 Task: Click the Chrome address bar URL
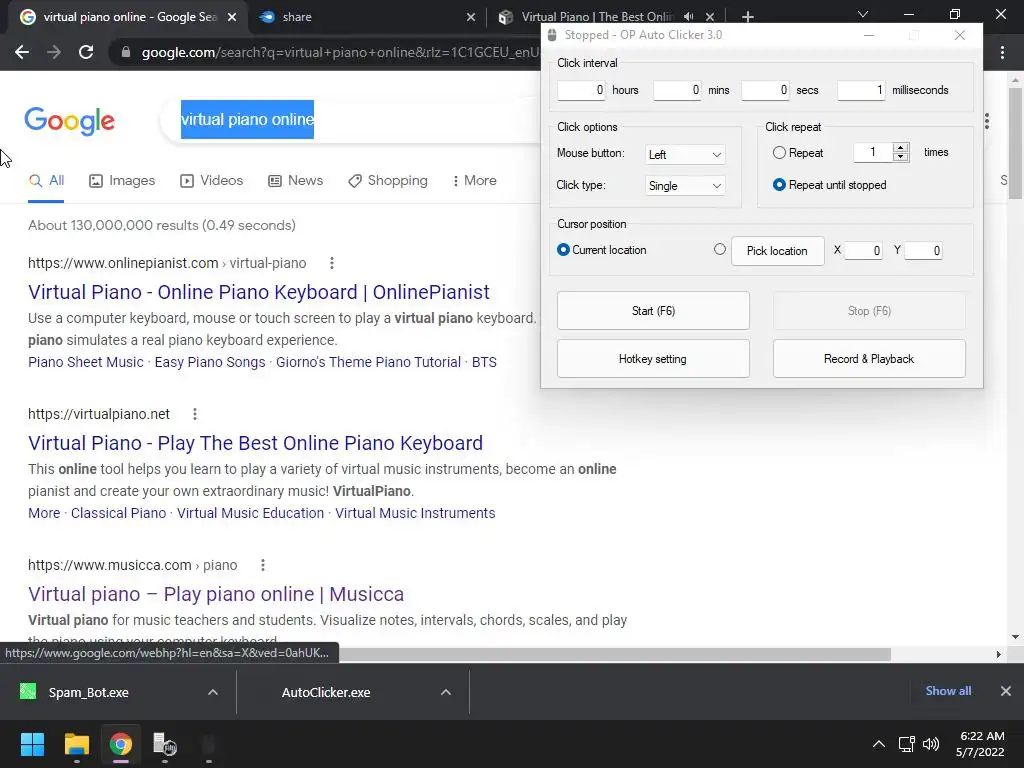pos(340,52)
